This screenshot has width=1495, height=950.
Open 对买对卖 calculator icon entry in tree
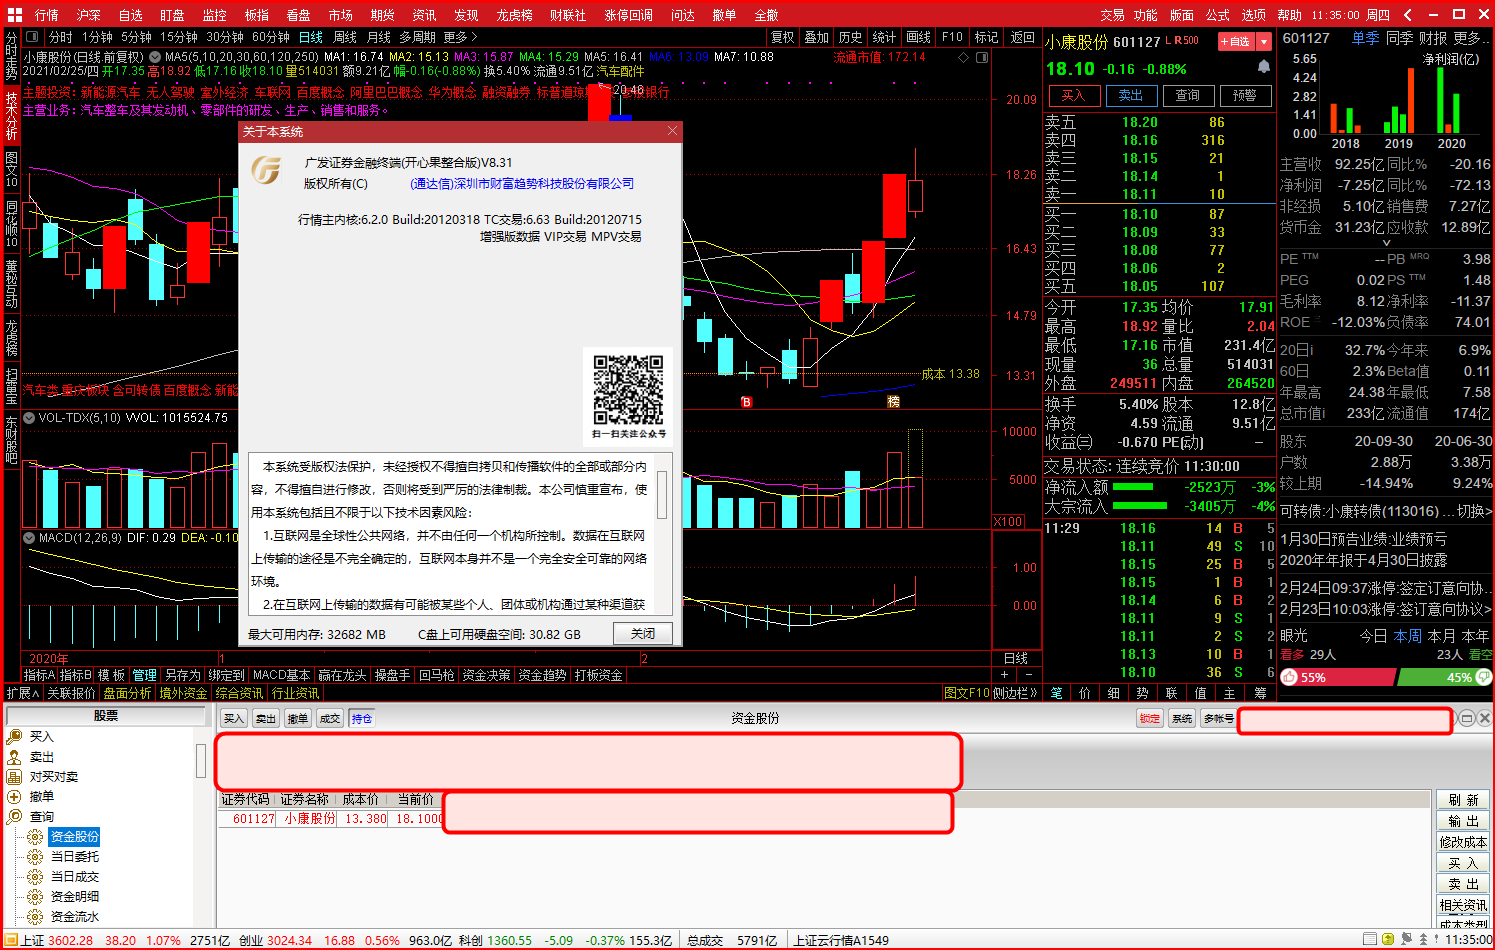click(x=42, y=777)
